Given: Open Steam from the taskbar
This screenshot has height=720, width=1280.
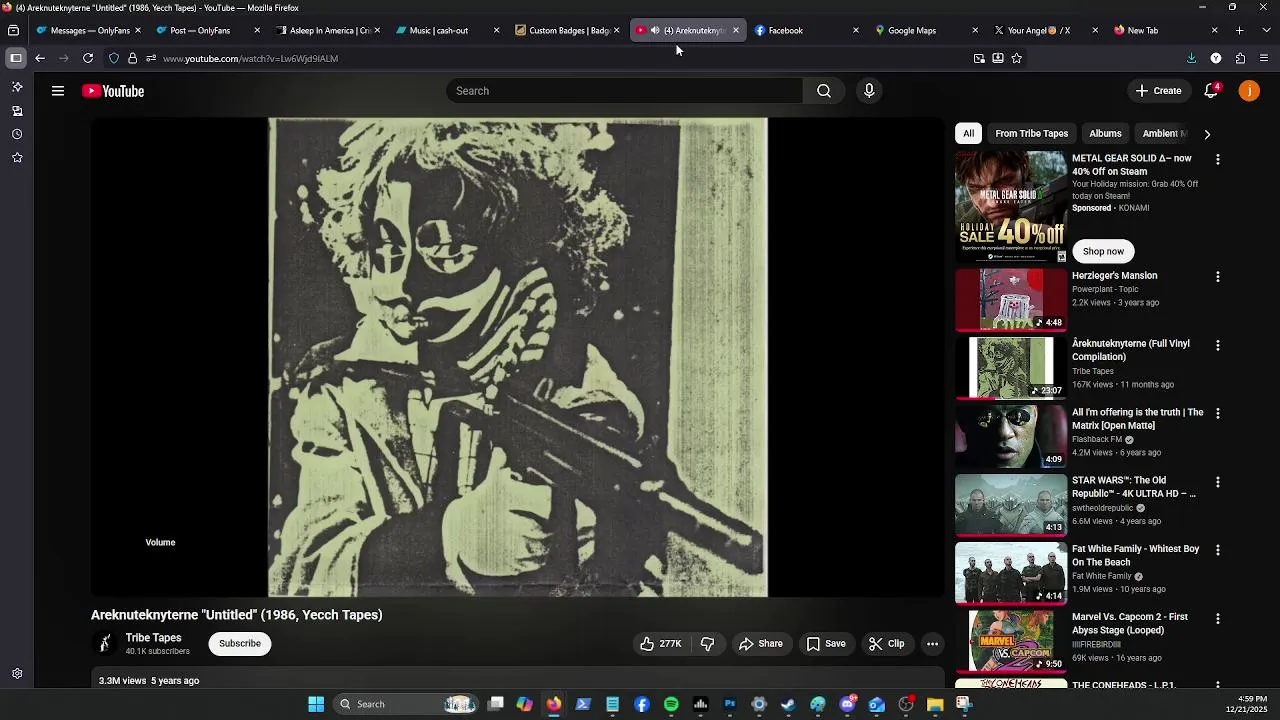Looking at the screenshot, I should [788, 704].
